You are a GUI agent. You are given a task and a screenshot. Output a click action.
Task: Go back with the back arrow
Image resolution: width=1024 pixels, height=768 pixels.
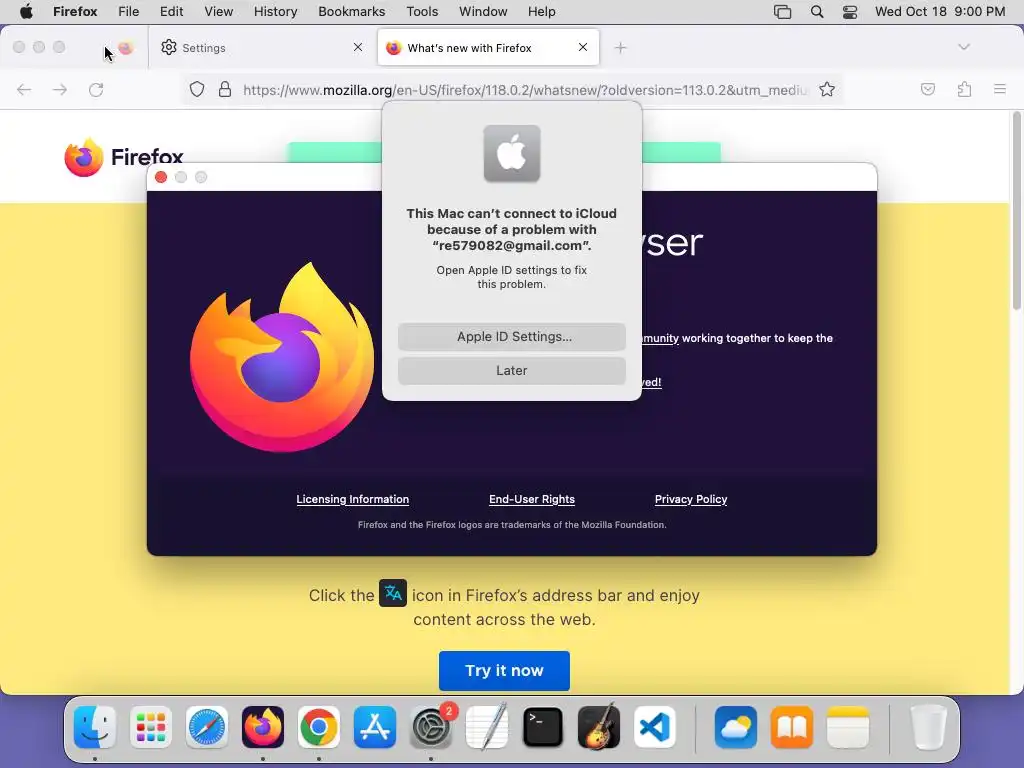(24, 89)
